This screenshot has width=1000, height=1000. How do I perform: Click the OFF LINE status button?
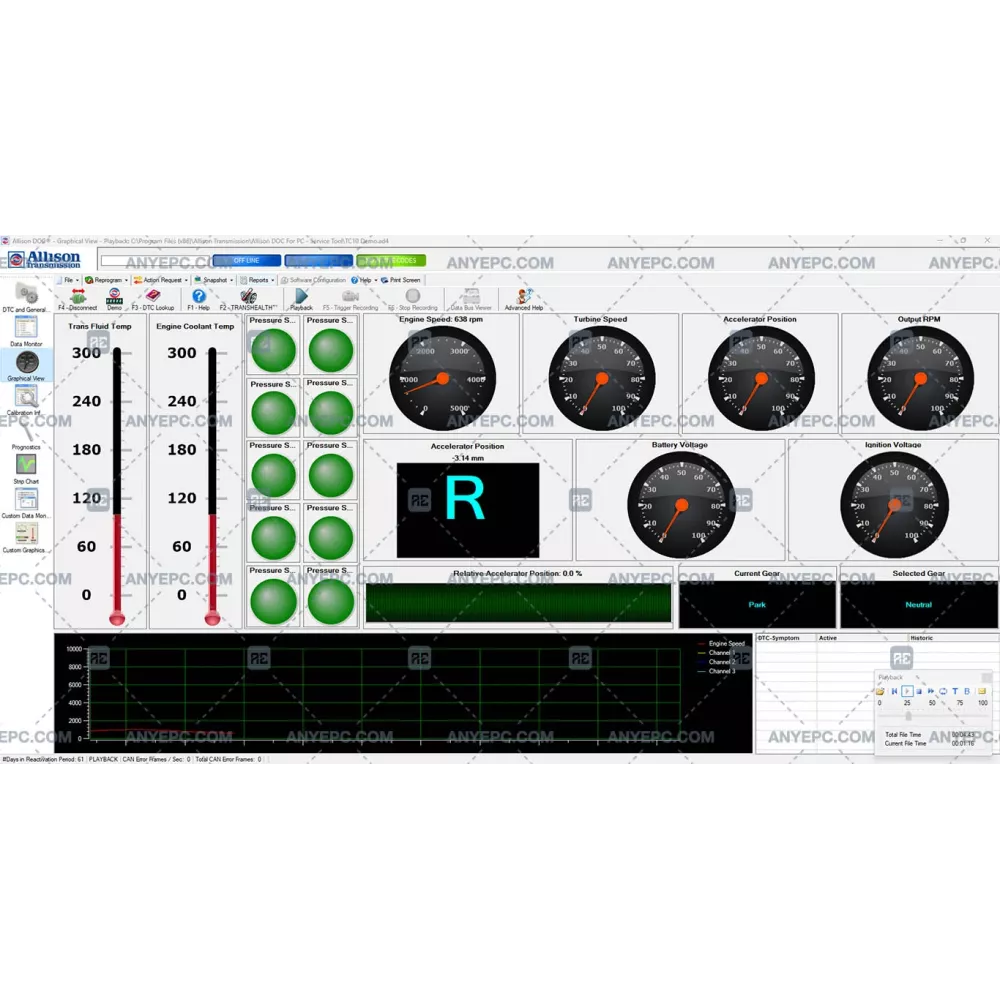click(246, 261)
